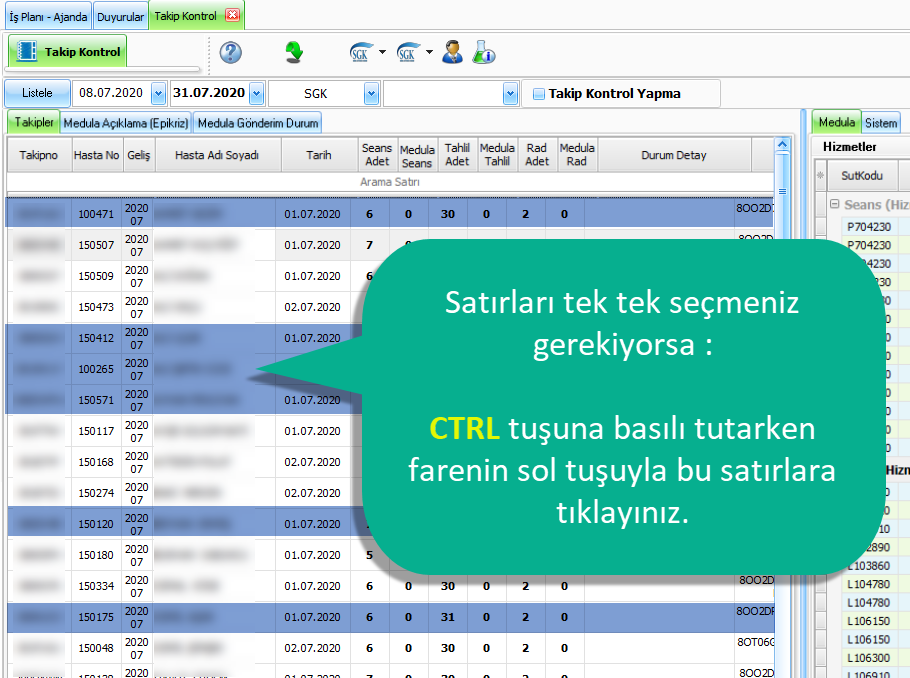Click the Medula Seans column header
Screen dimensions: 910x678
click(x=417, y=156)
